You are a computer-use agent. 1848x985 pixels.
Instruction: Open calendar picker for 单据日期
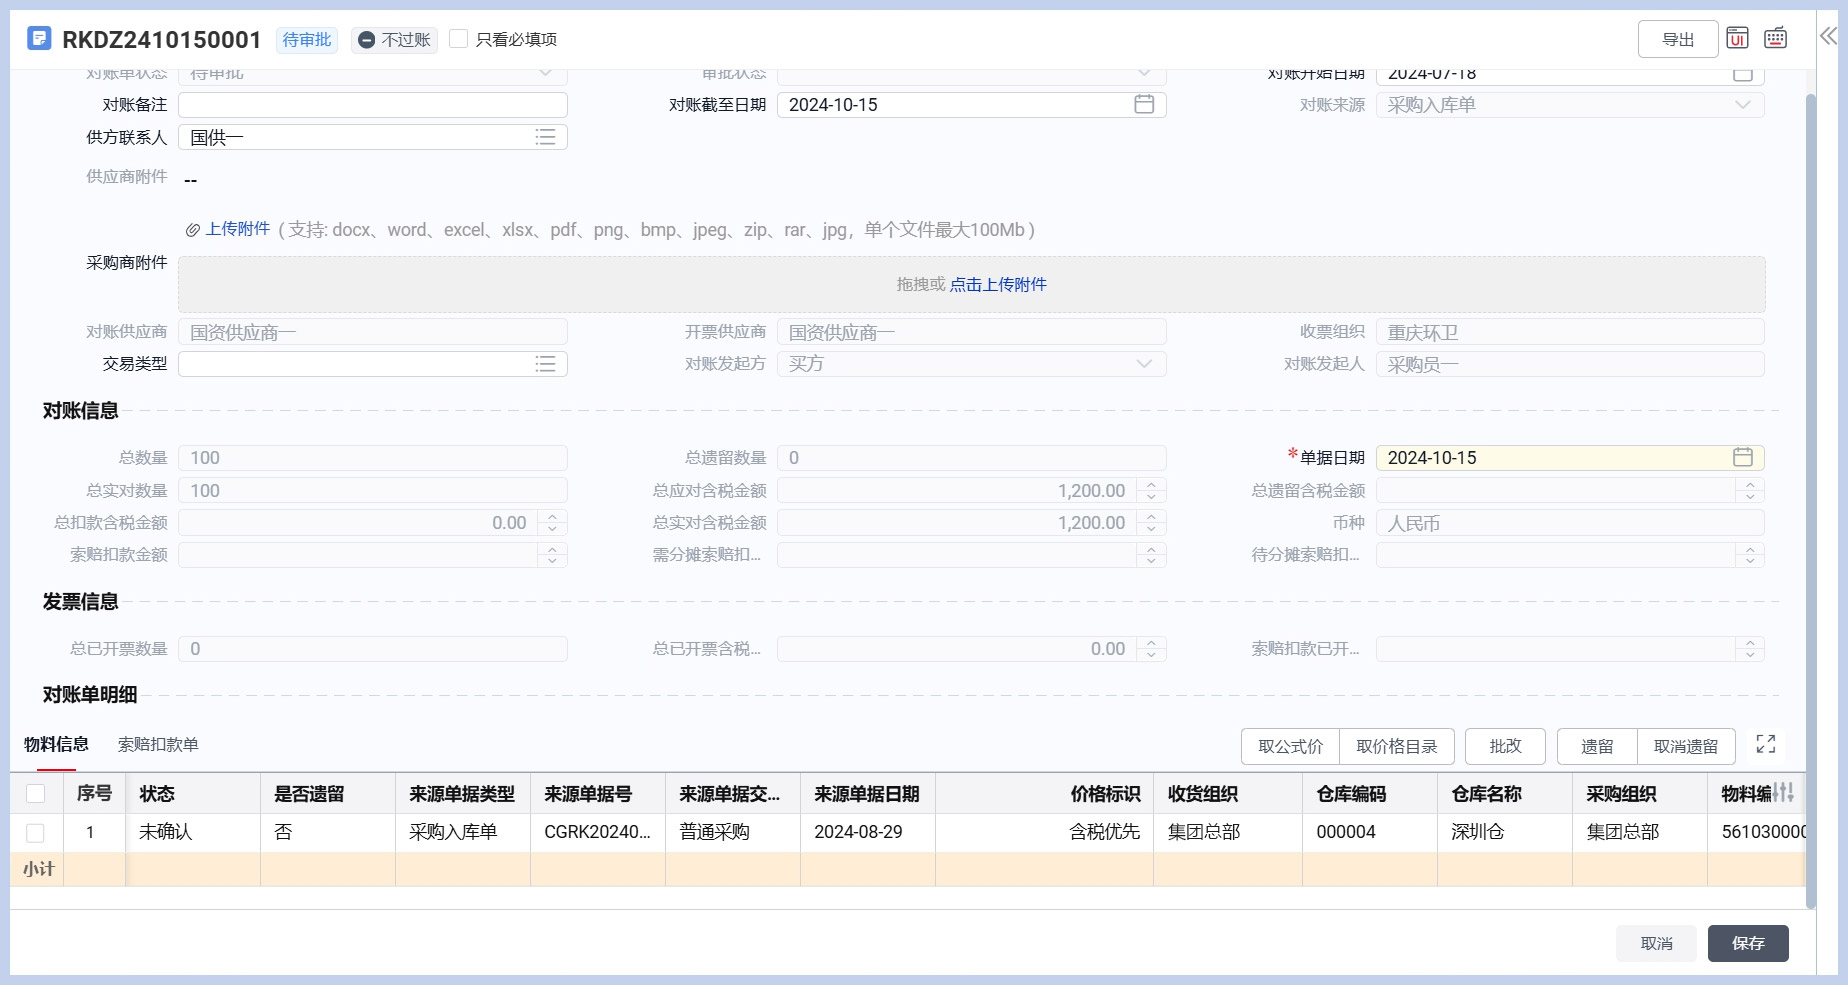pos(1742,458)
